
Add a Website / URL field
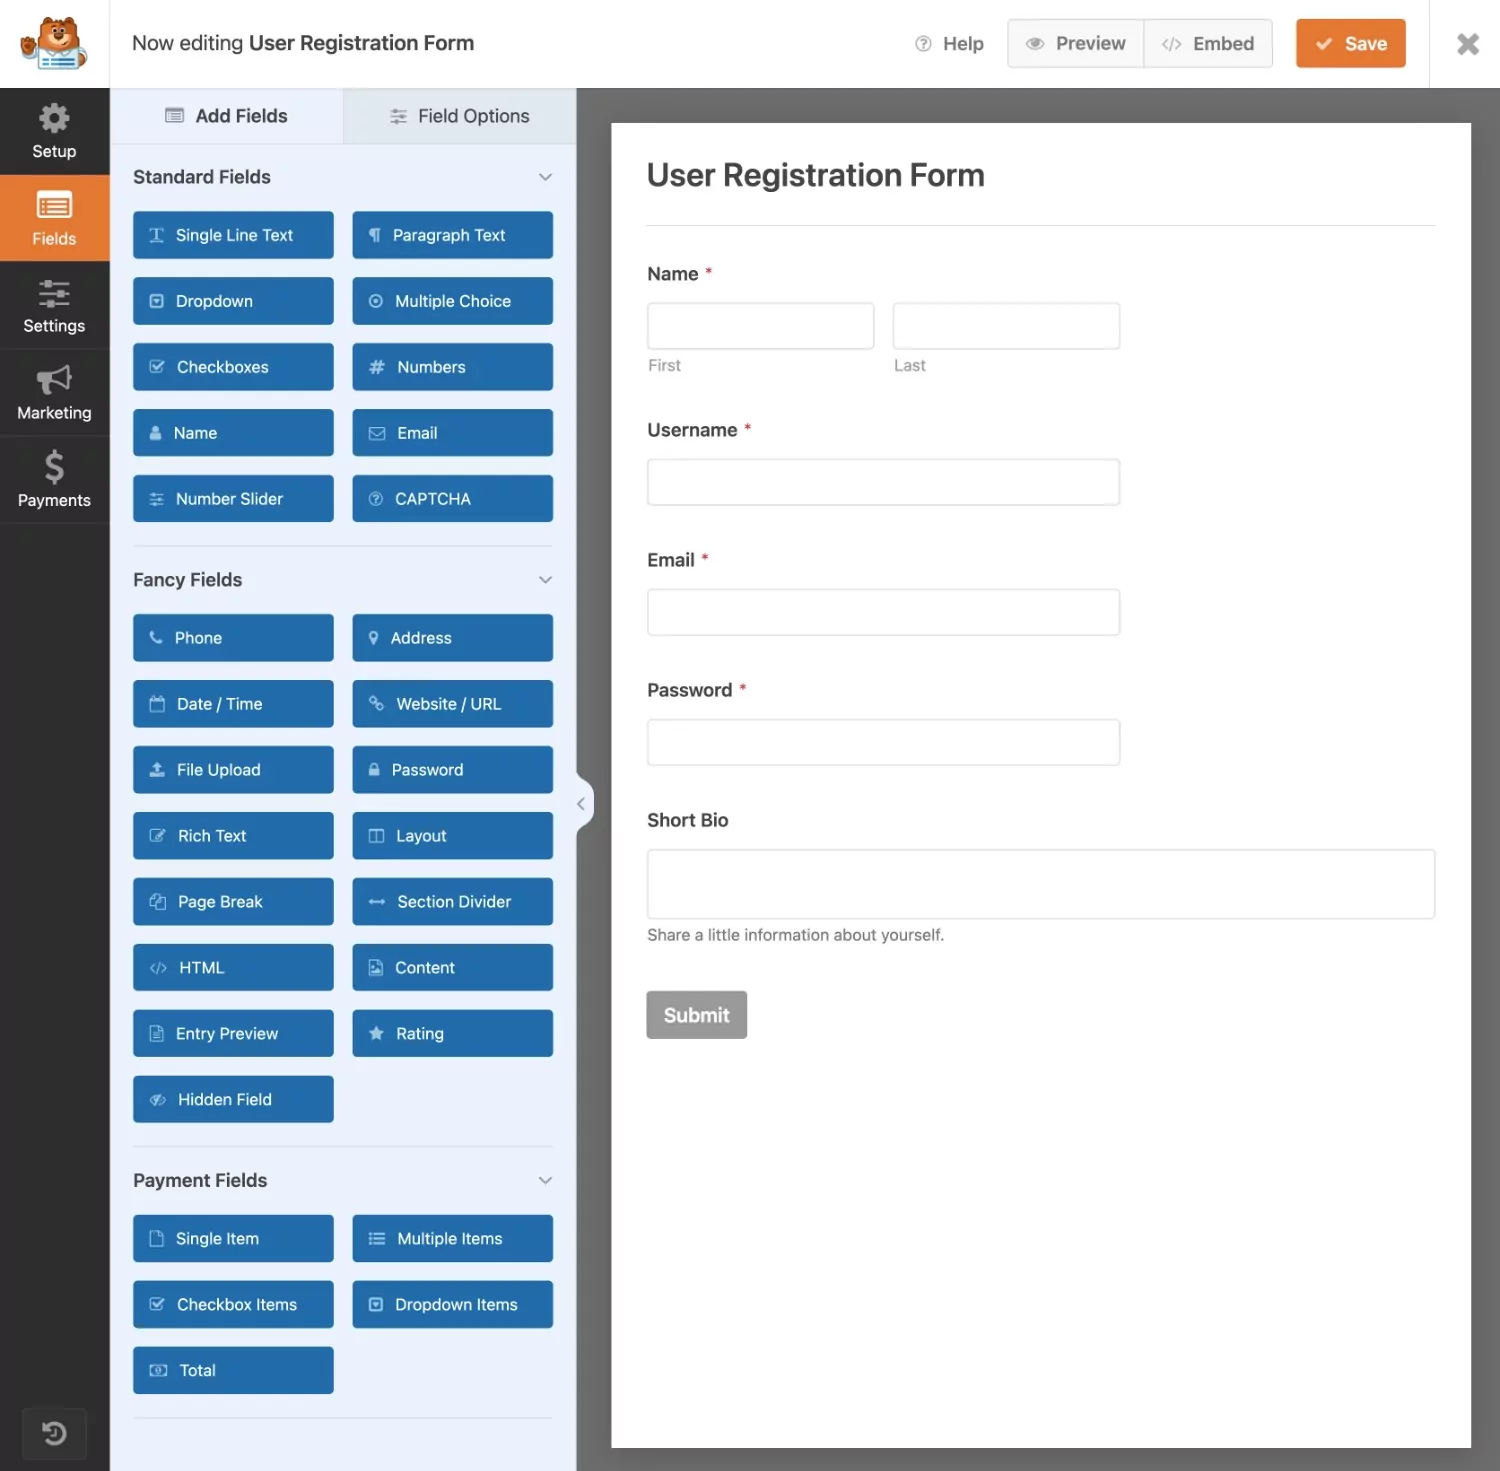click(x=453, y=704)
